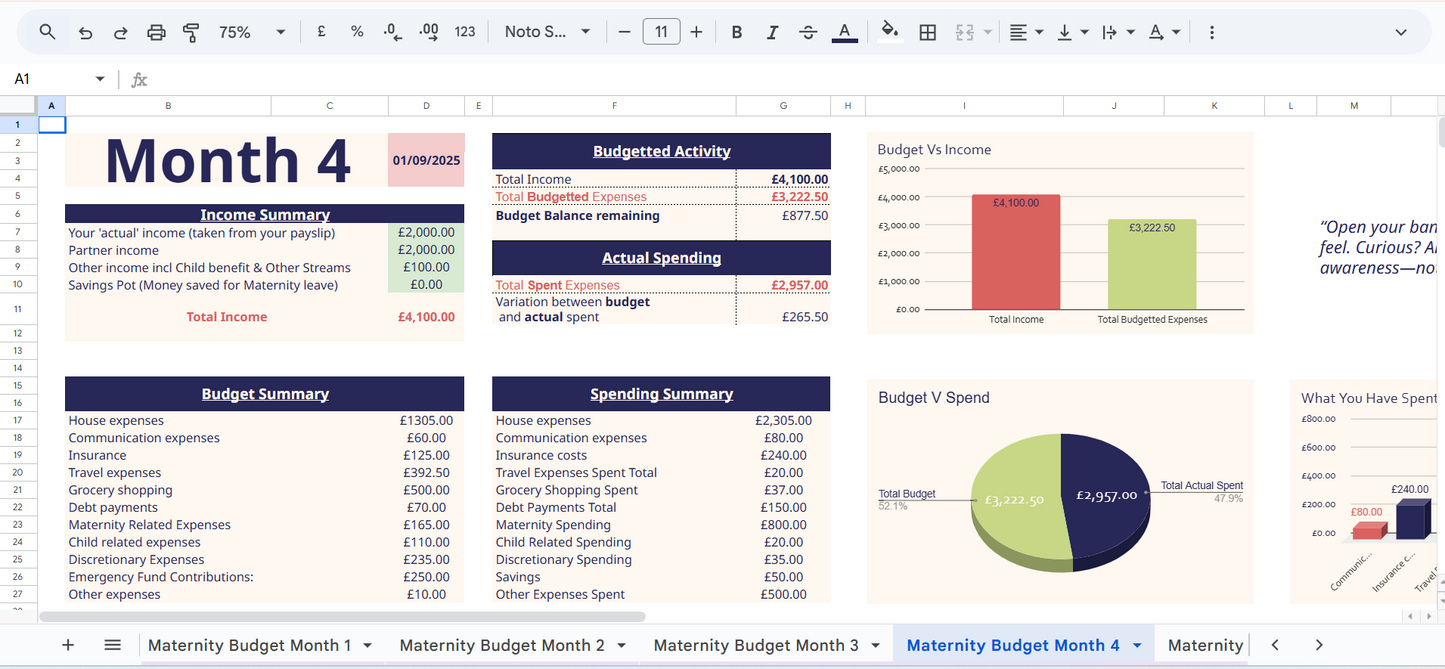Switch to Maternity Budget Month 1 tab
The image size is (1445, 669).
point(250,645)
